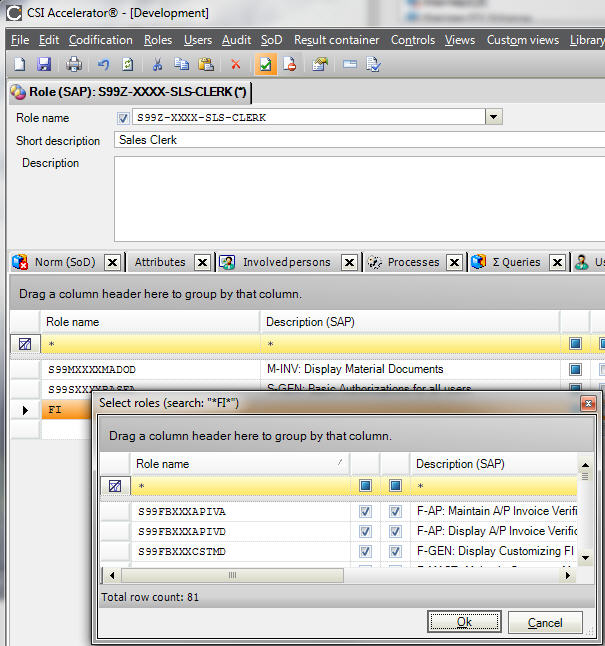The height and width of the screenshot is (646, 605).
Task: Toggle second checkbox for S99FBXXXAPIVA
Action: (395, 511)
